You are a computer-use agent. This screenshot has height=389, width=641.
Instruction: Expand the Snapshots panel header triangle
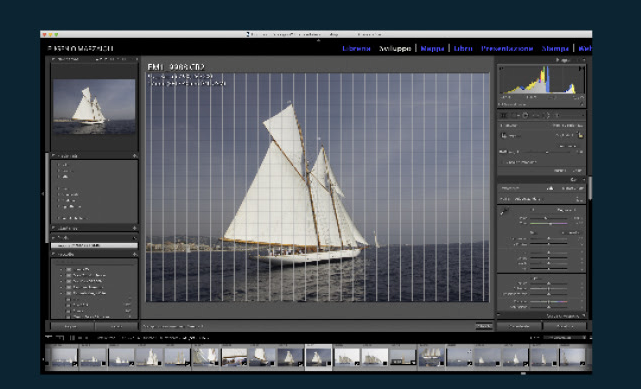pyautogui.click(x=54, y=228)
